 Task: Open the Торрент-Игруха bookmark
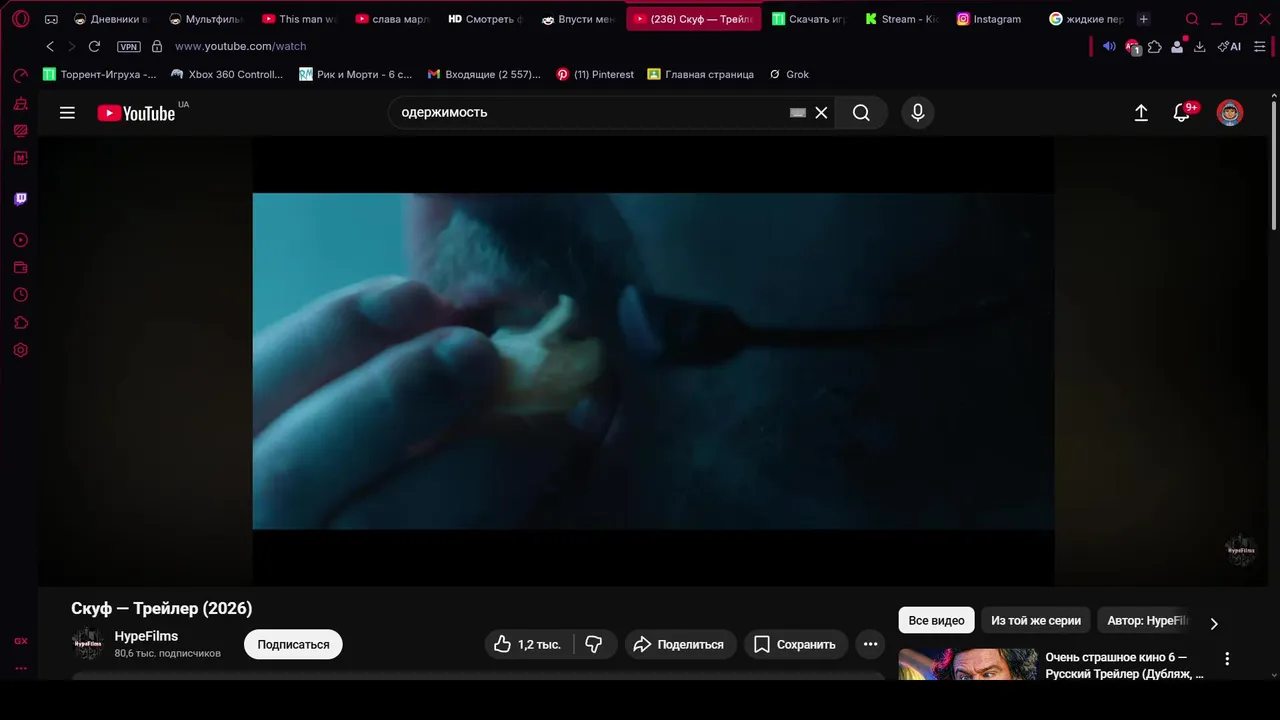100,74
